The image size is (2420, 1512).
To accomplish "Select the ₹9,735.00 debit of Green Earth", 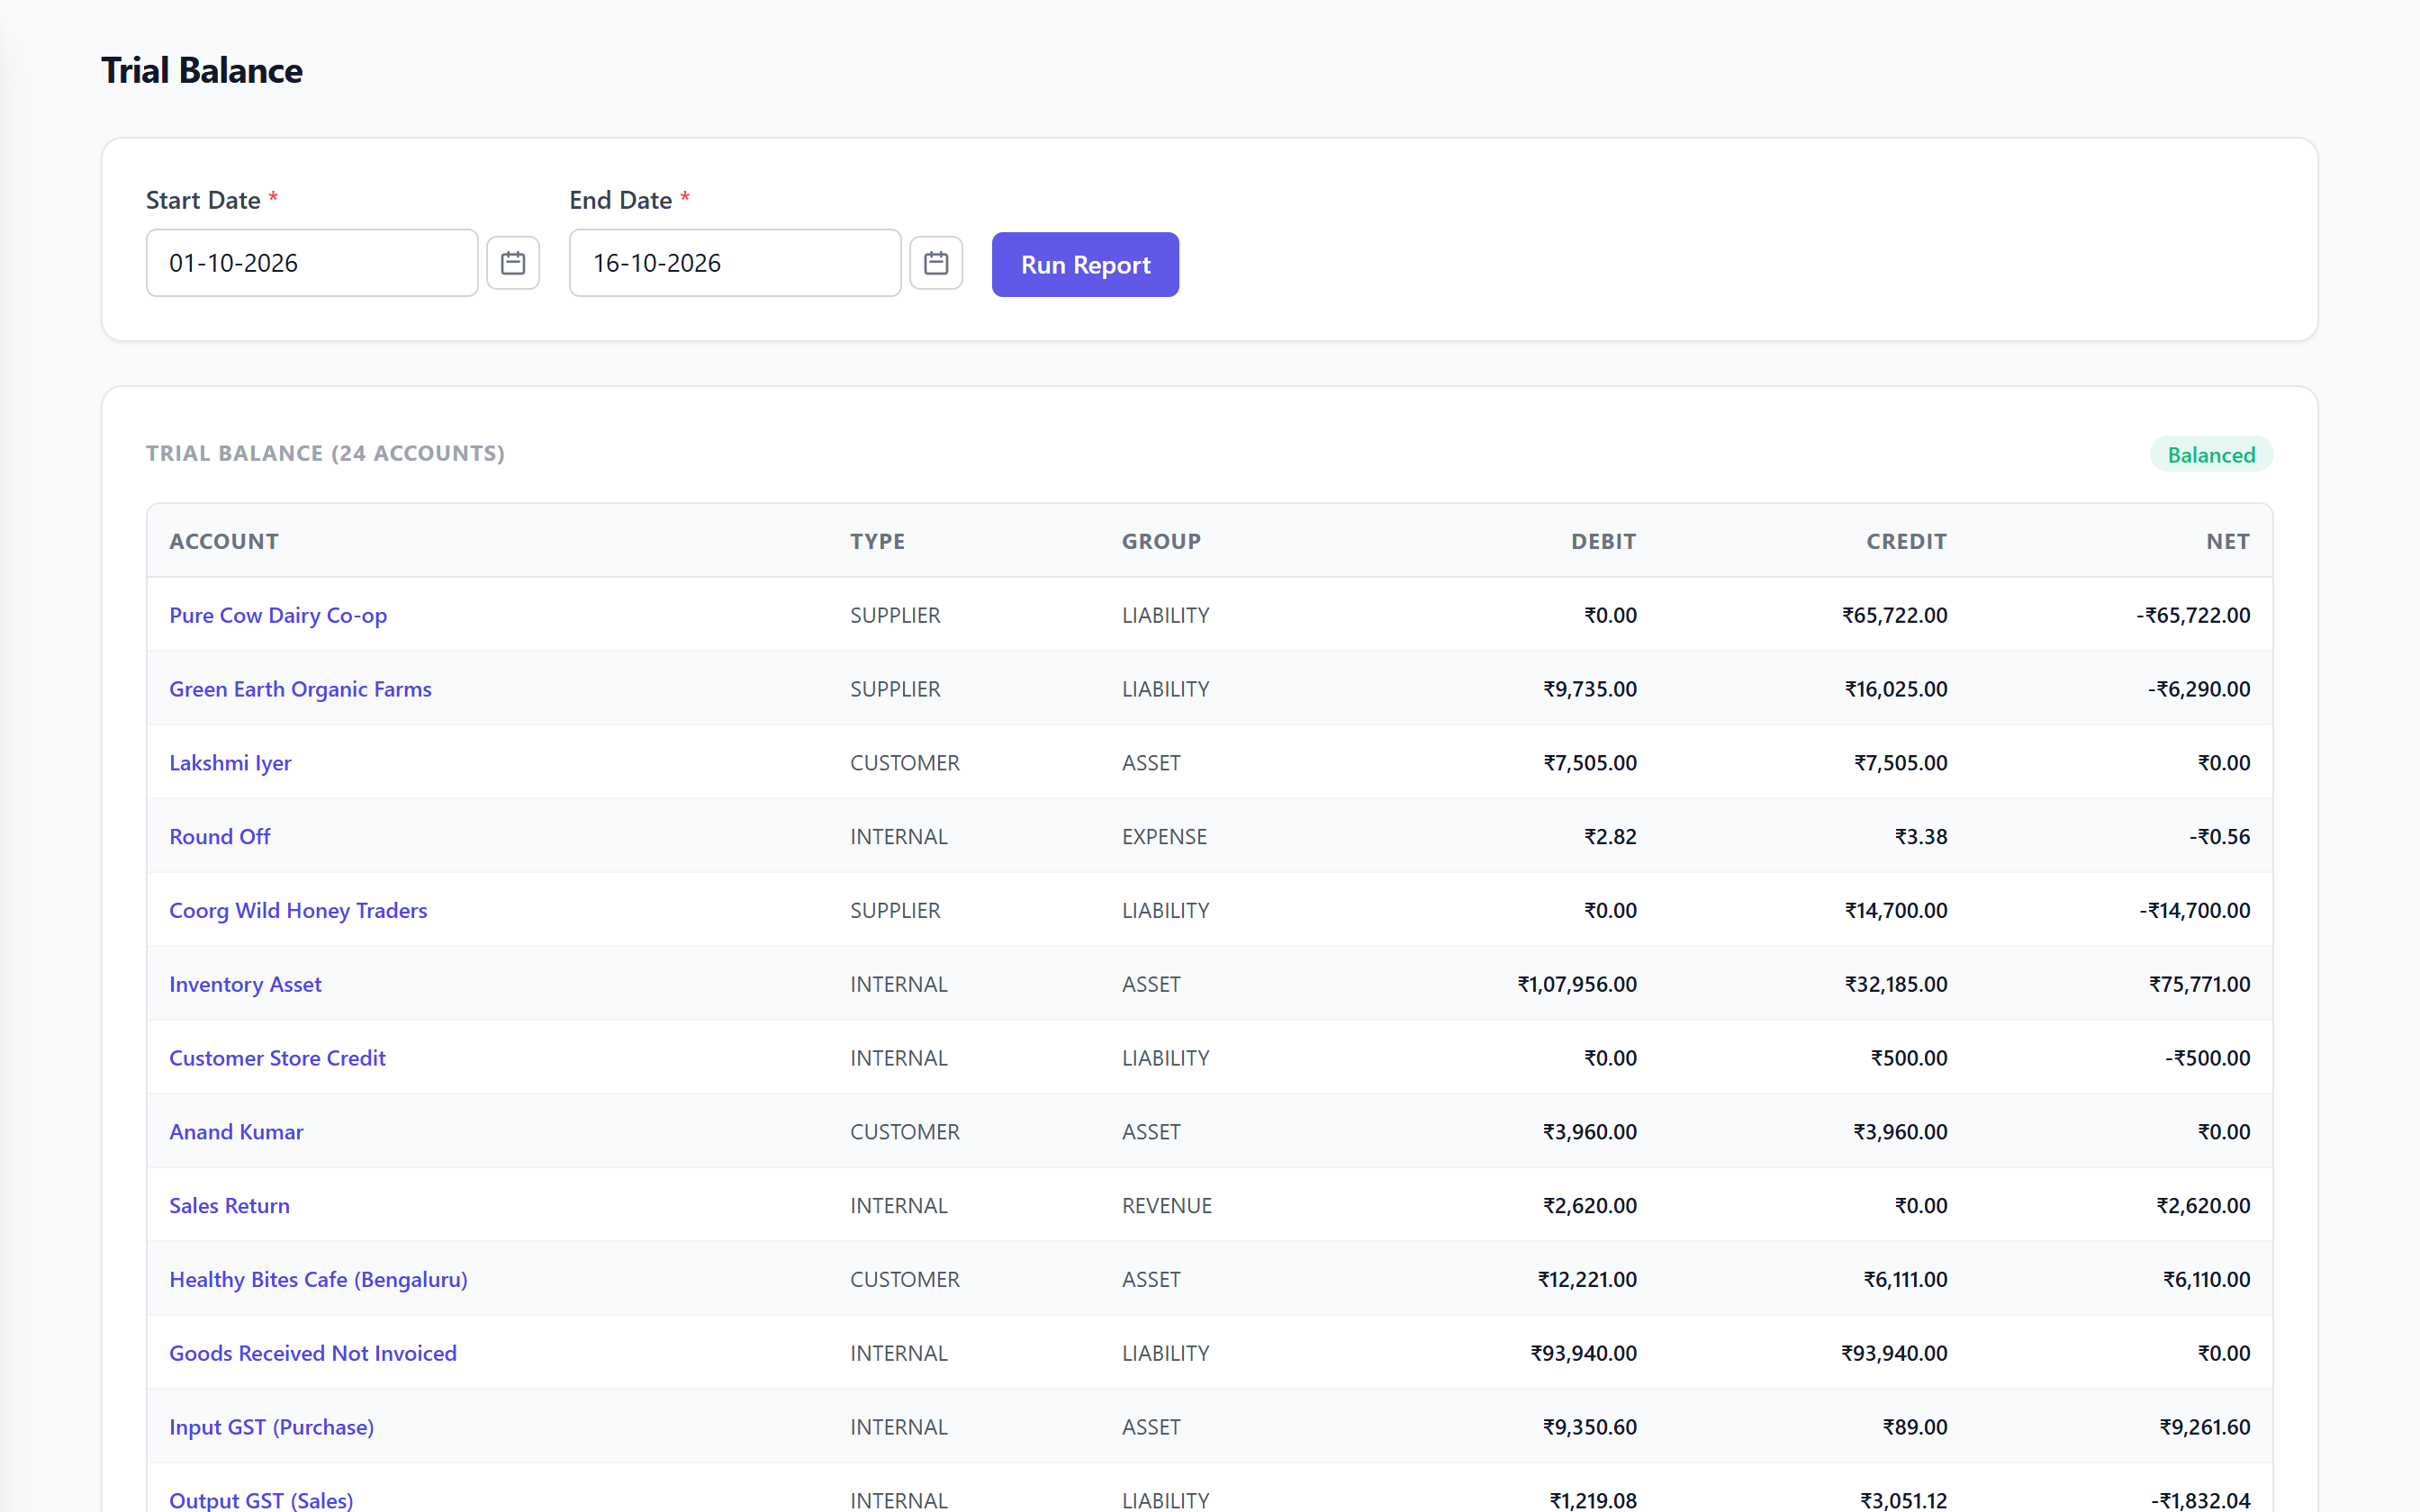I will [x=1590, y=689].
